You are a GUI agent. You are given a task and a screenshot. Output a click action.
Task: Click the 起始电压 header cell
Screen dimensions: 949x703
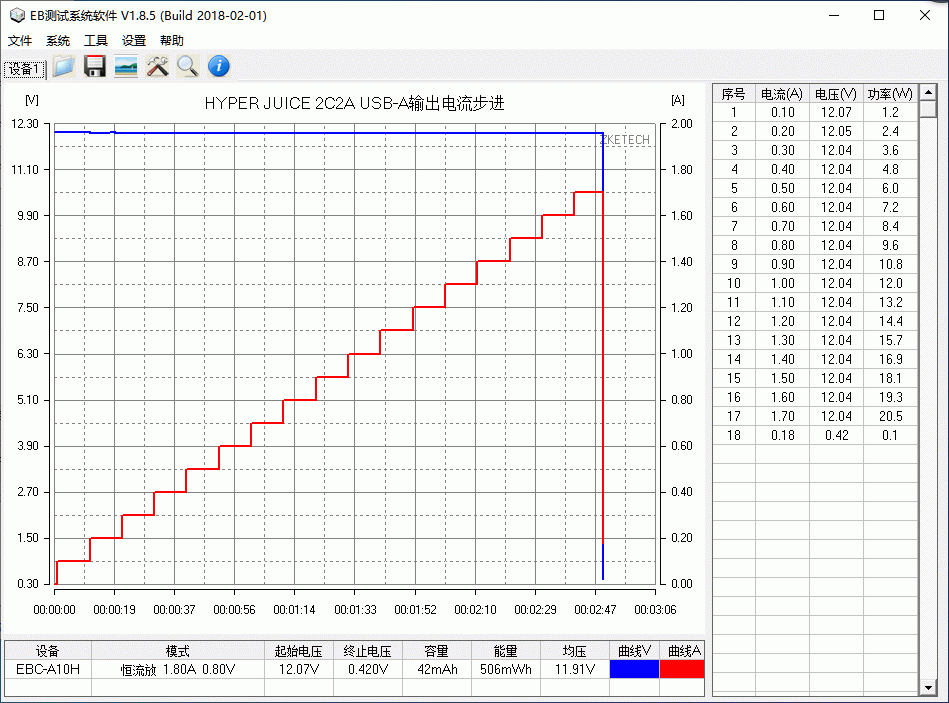point(298,651)
